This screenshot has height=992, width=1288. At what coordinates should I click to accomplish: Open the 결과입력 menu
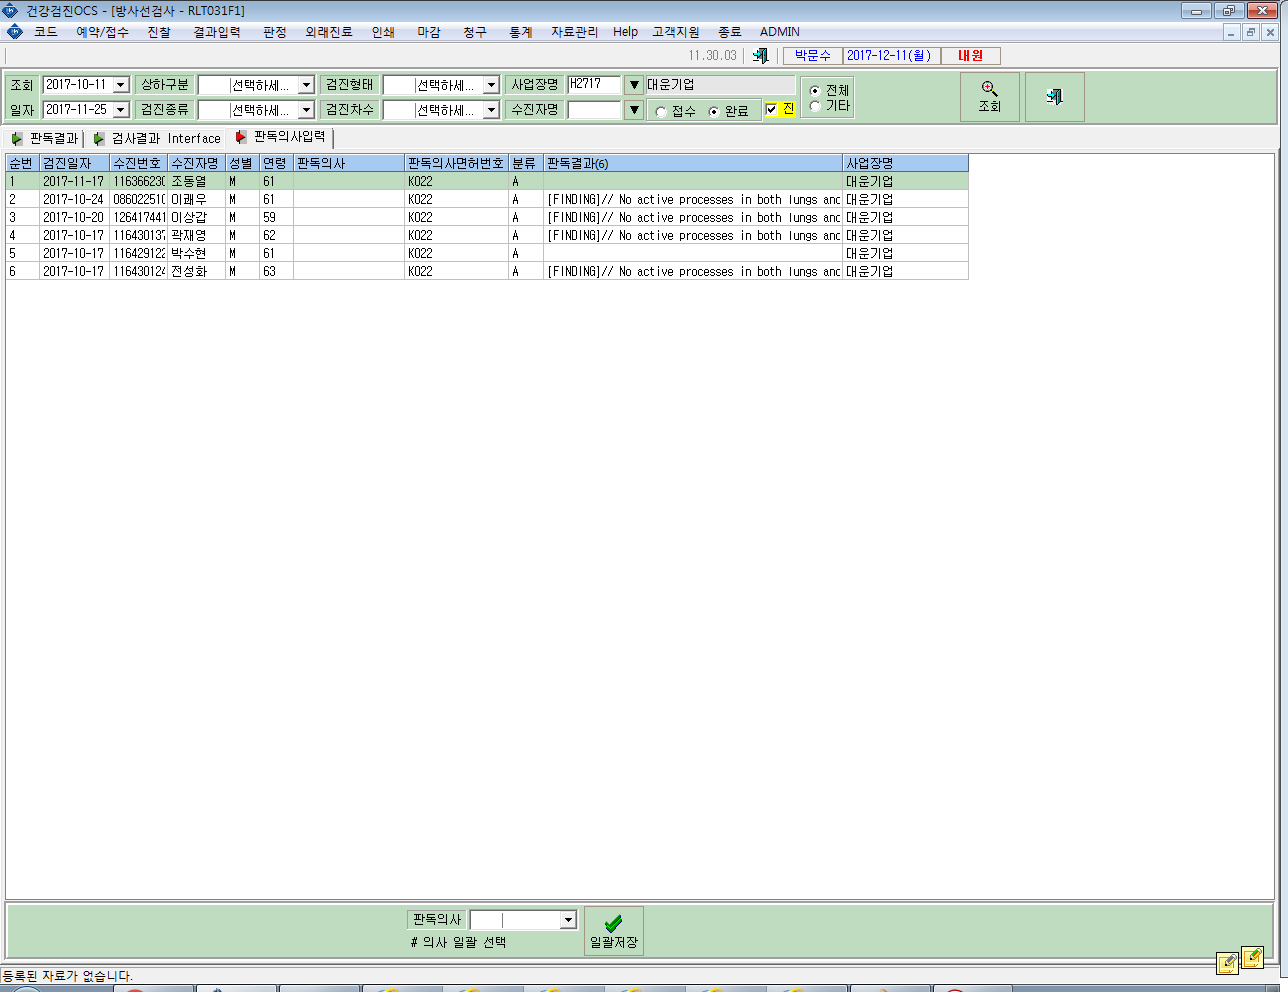coord(217,32)
